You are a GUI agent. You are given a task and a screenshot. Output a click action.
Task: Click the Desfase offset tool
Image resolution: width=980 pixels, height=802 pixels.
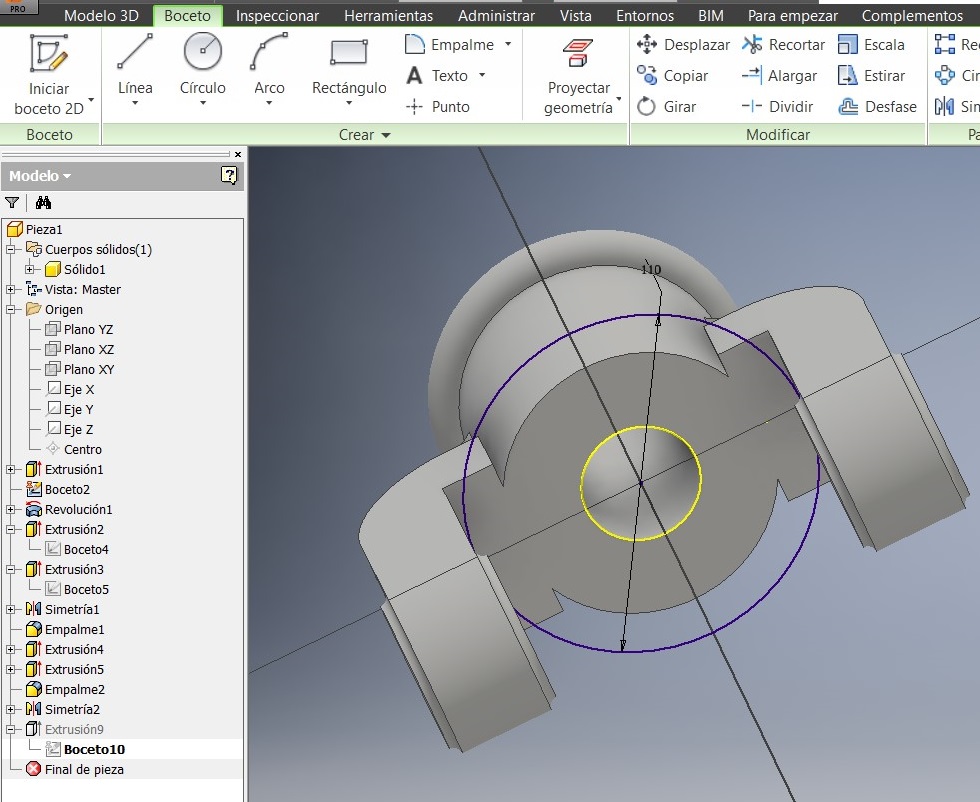[x=877, y=107]
